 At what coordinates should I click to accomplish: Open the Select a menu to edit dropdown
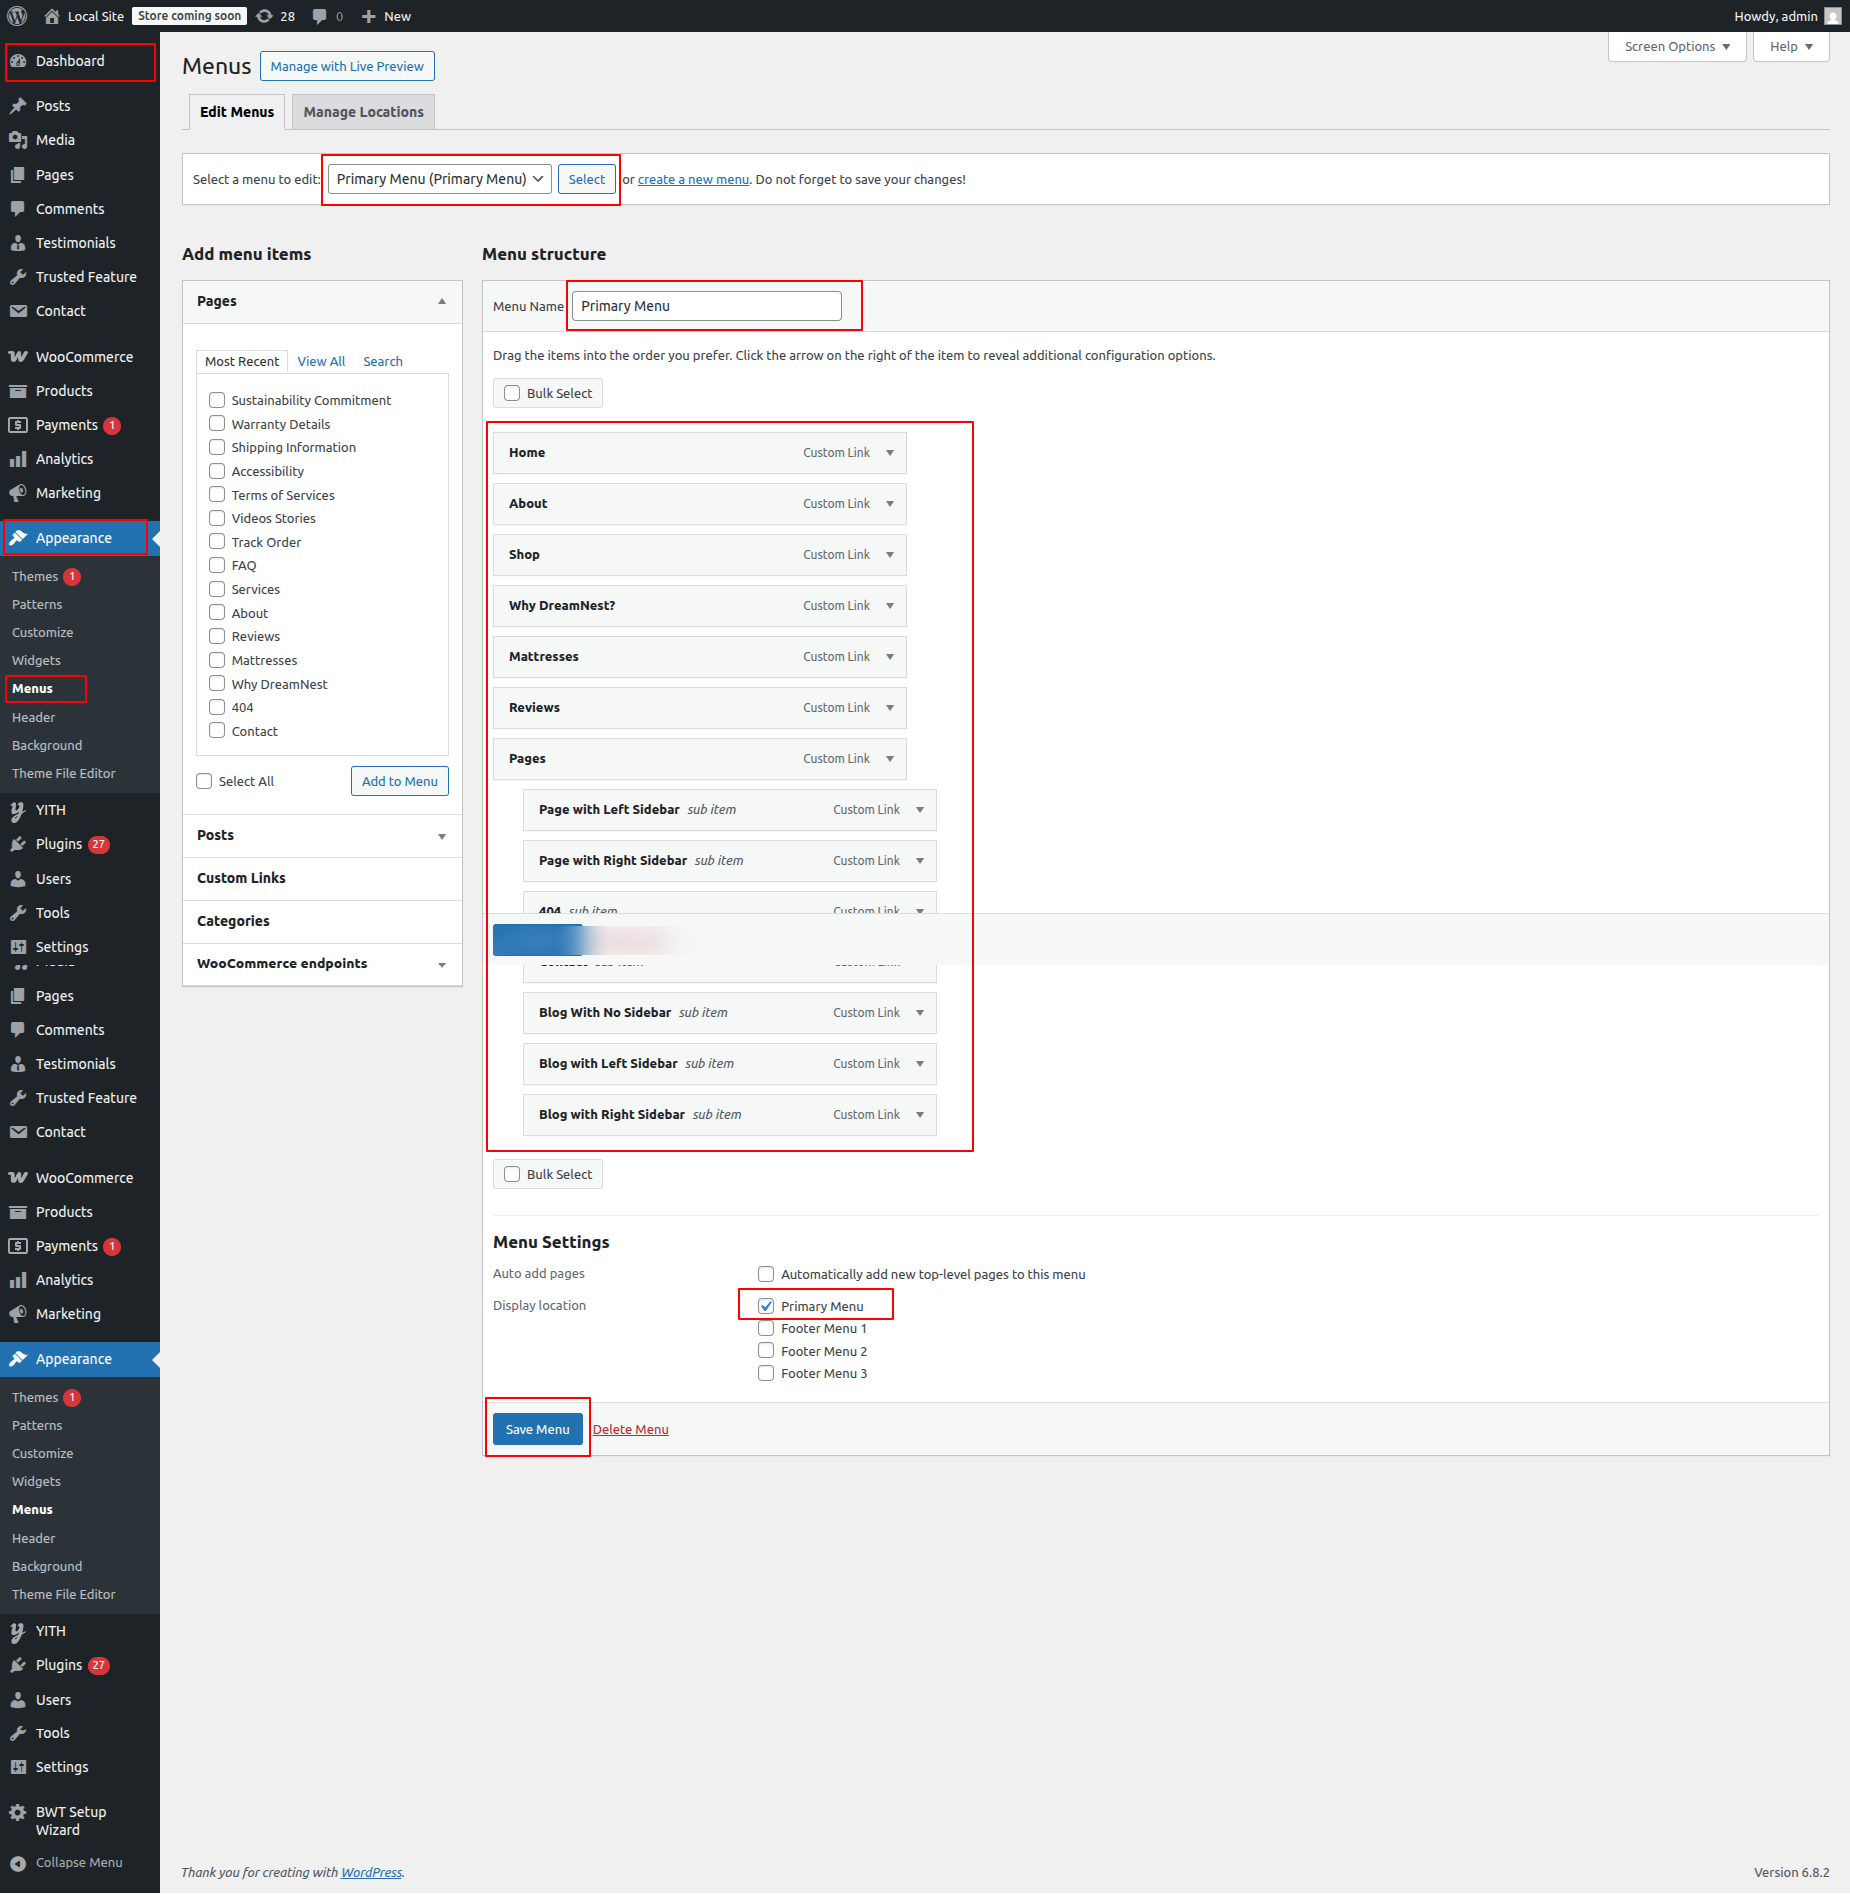pyautogui.click(x=439, y=179)
